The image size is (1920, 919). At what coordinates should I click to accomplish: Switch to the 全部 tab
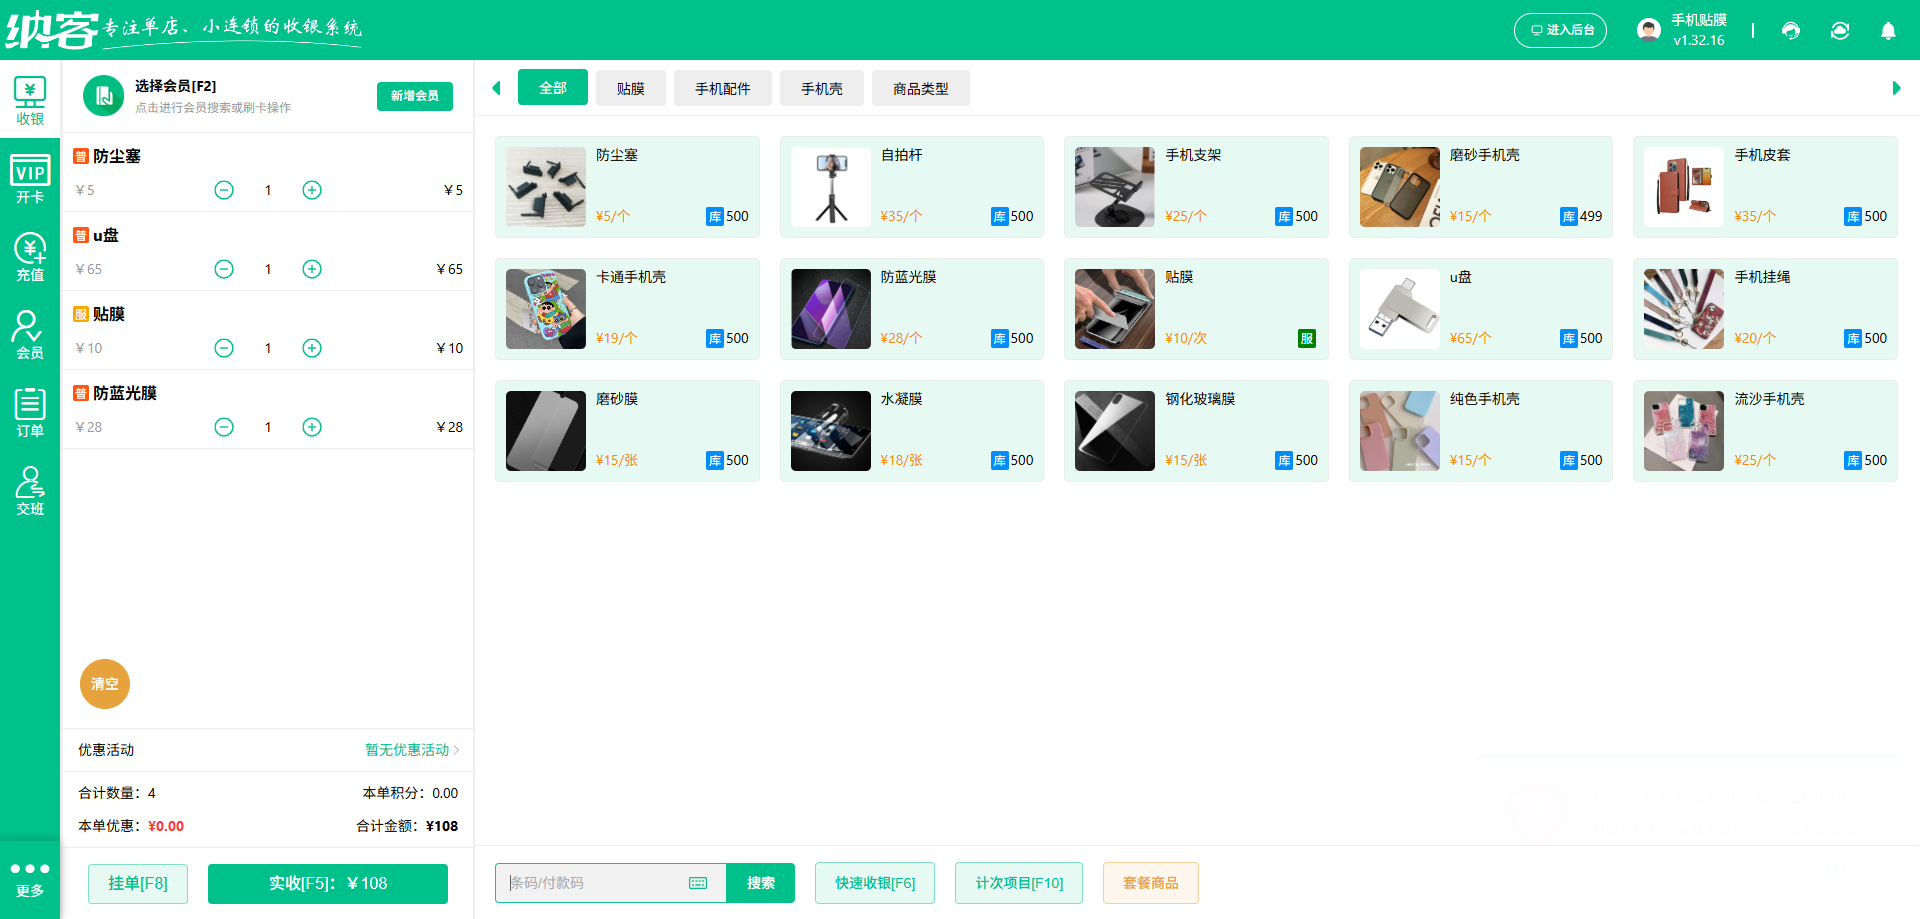(552, 88)
